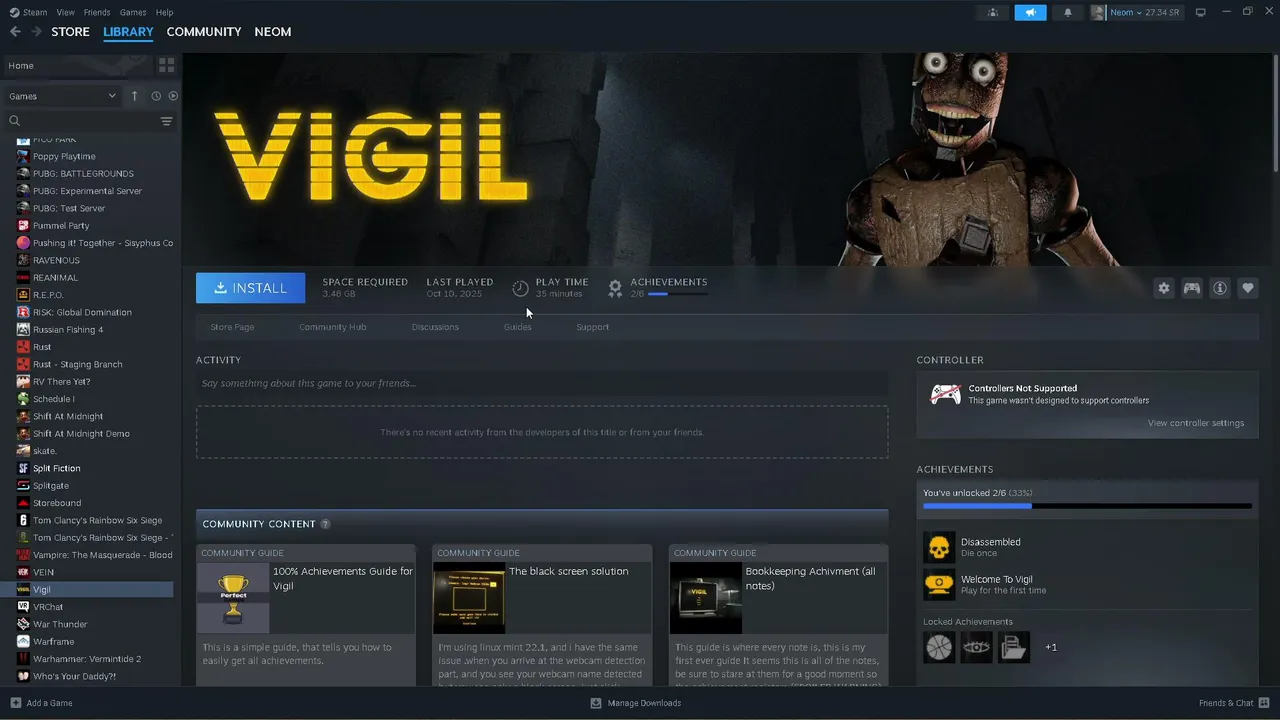Click the Disassembled skull achievement icon
The height and width of the screenshot is (720, 1280).
pos(939,547)
